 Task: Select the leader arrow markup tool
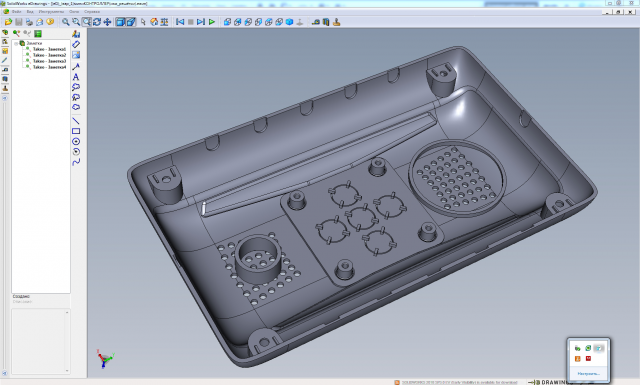76,66
